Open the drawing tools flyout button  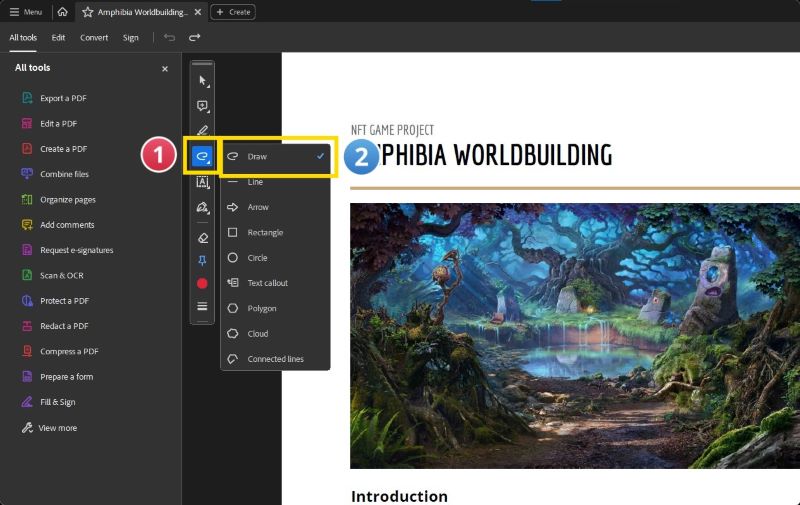click(202, 156)
